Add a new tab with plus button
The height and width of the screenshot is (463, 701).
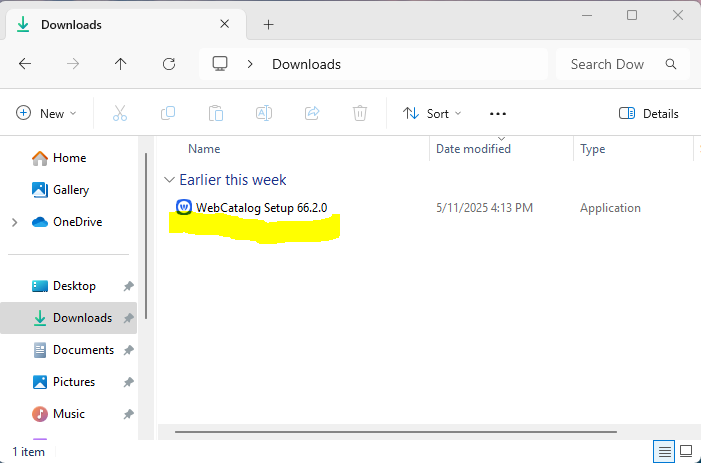coord(268,25)
